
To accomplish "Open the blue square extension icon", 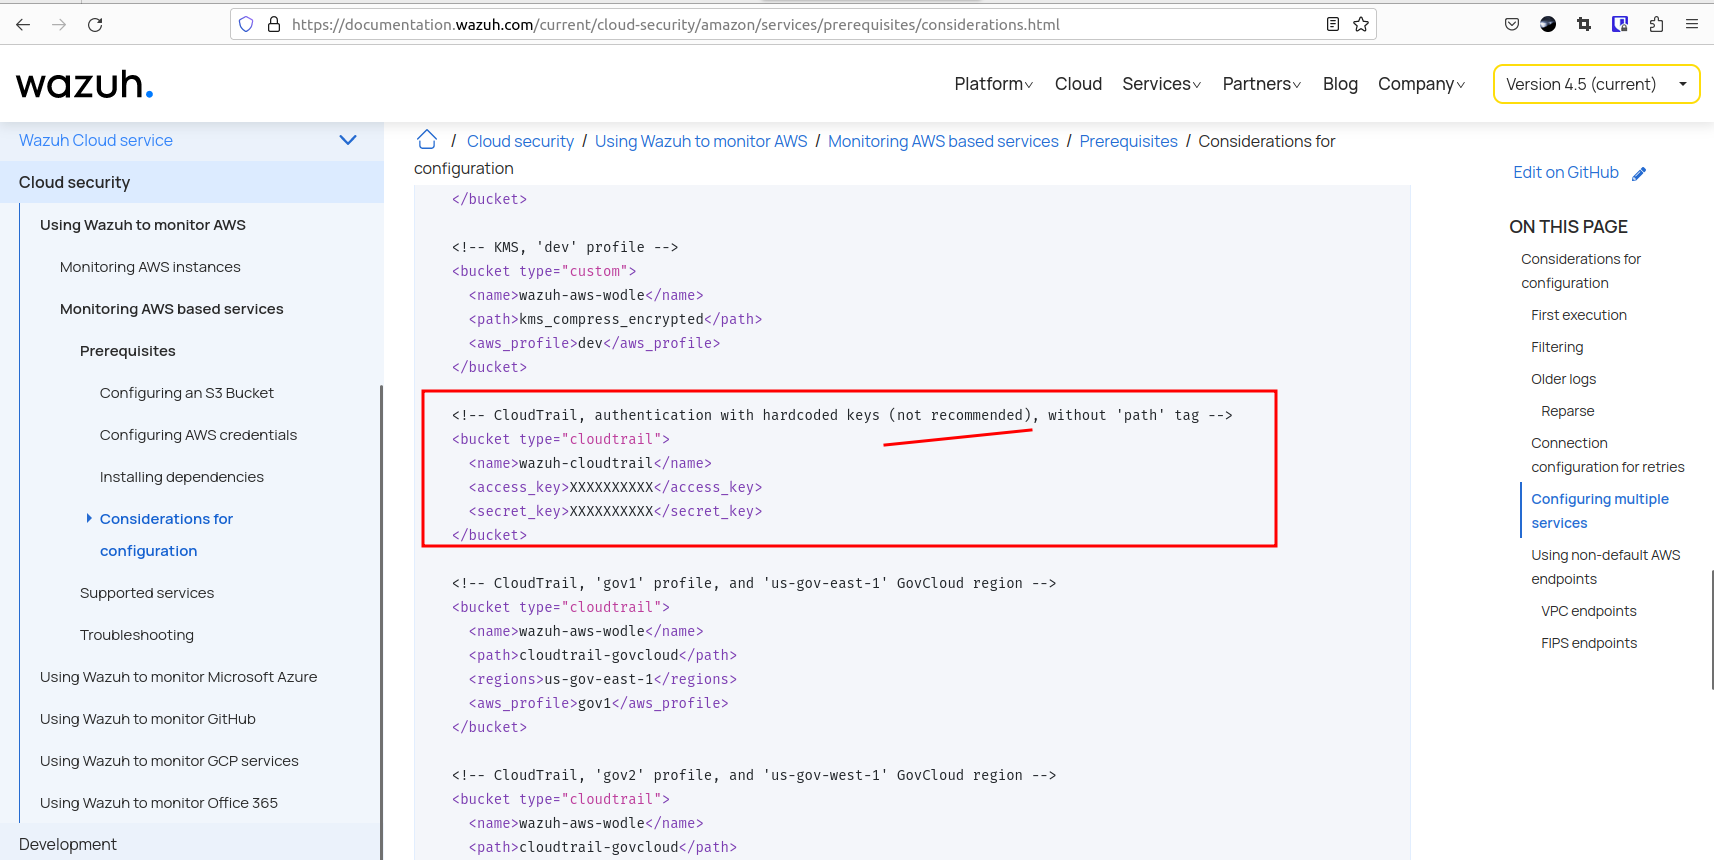I will click(x=1620, y=24).
